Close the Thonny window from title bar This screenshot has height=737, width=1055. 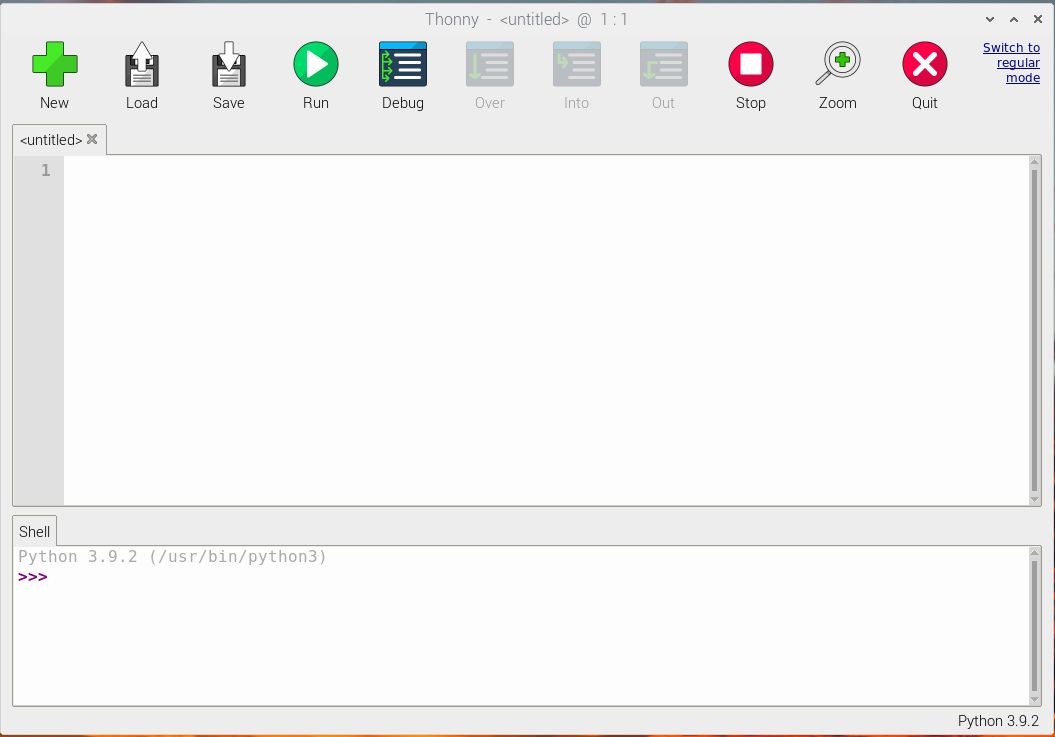click(1038, 20)
